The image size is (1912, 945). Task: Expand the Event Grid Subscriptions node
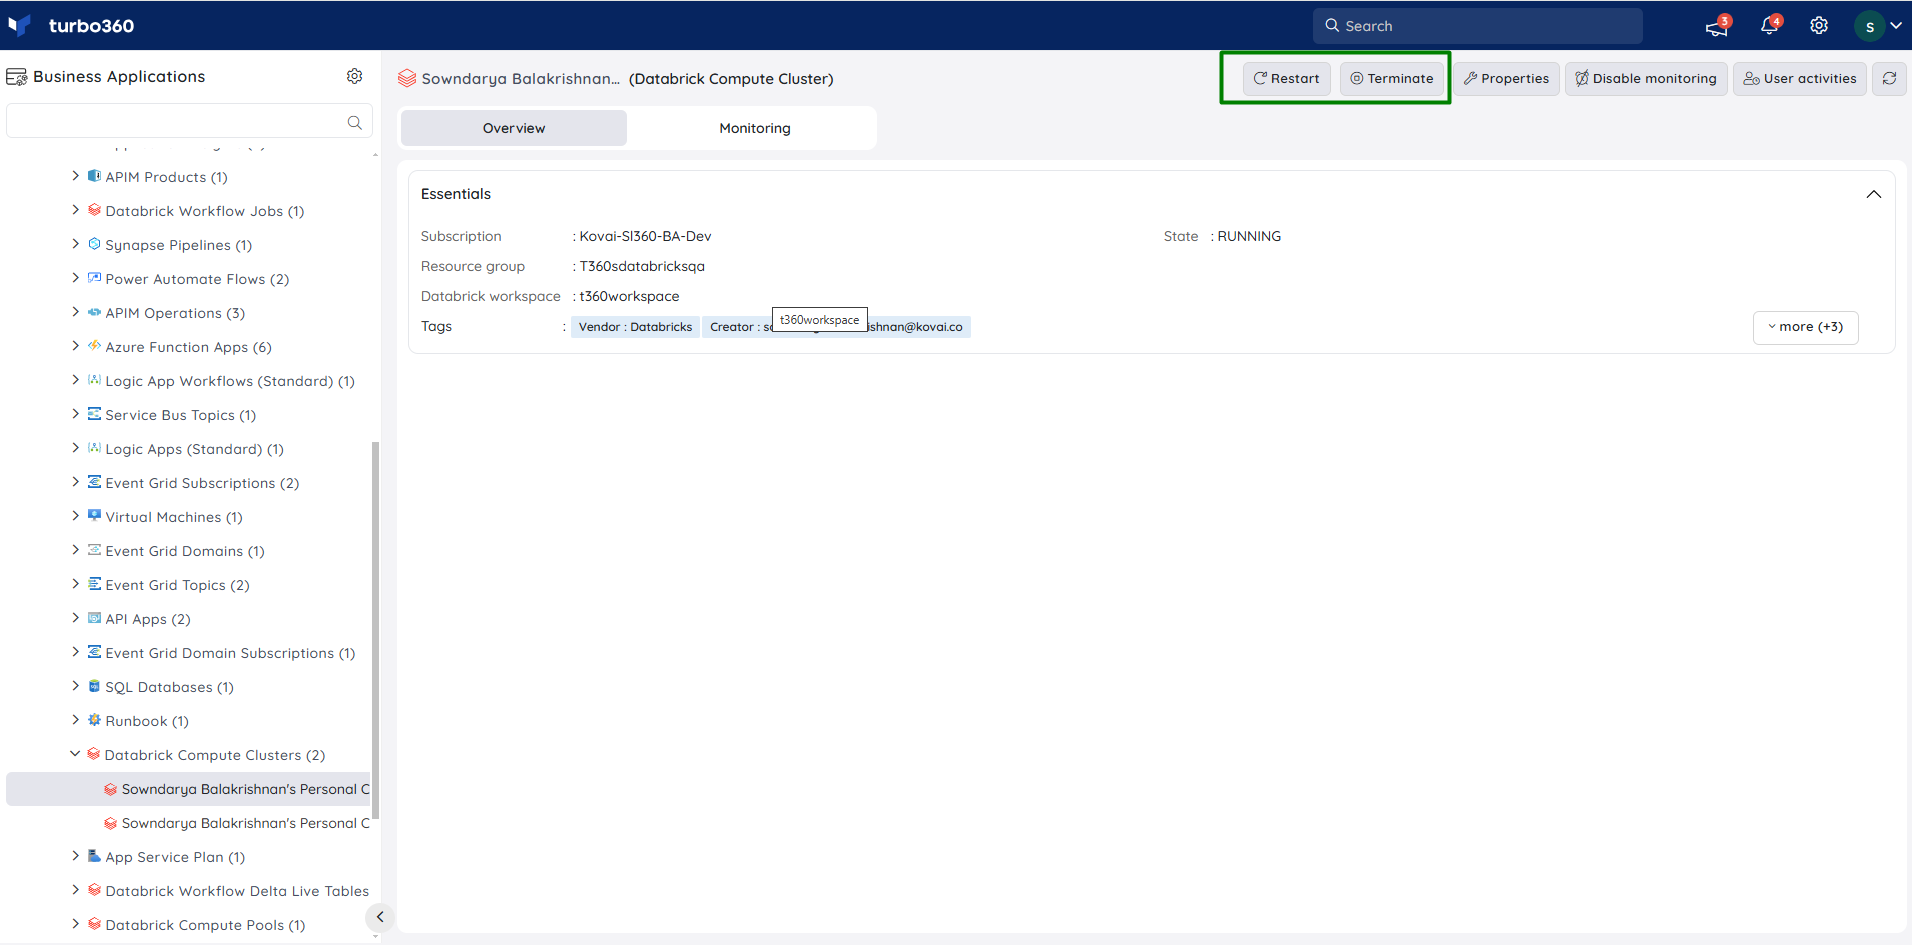[x=75, y=482]
